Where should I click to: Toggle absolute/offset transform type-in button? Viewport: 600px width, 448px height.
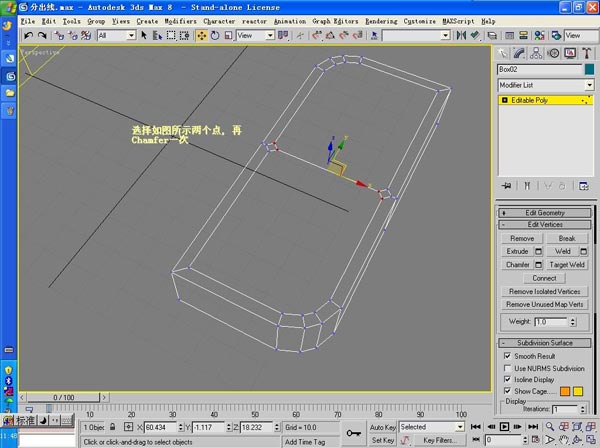tap(129, 427)
